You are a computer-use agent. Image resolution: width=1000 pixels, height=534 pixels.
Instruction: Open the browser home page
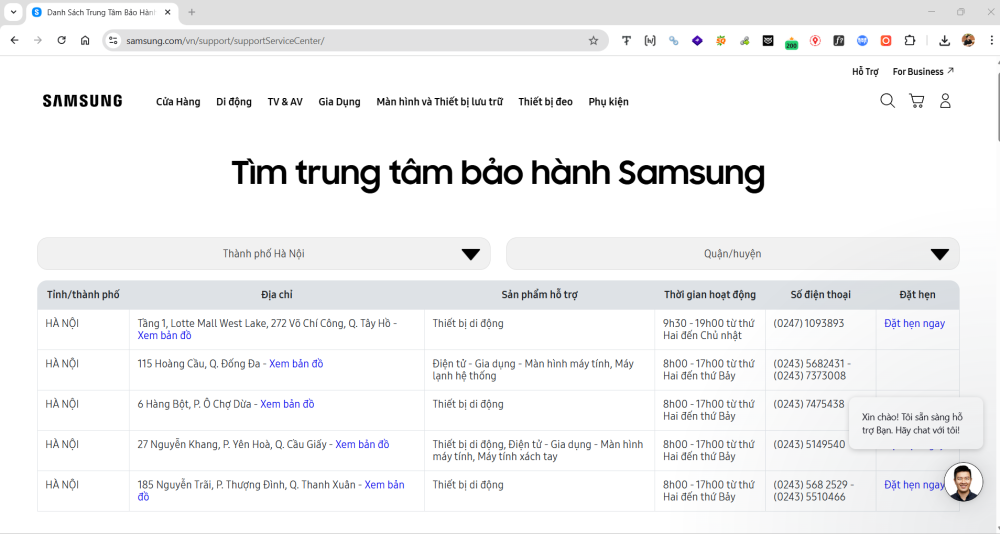click(85, 40)
